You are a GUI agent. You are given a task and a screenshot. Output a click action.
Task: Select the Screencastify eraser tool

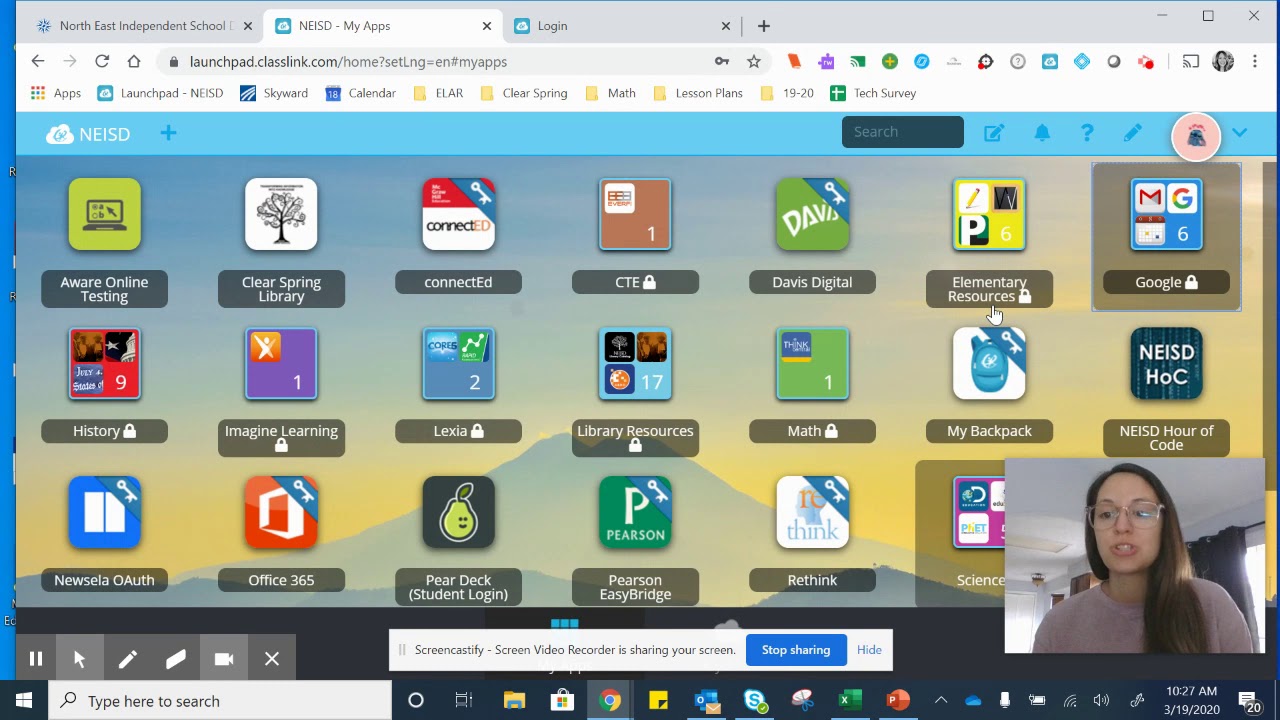coord(175,659)
